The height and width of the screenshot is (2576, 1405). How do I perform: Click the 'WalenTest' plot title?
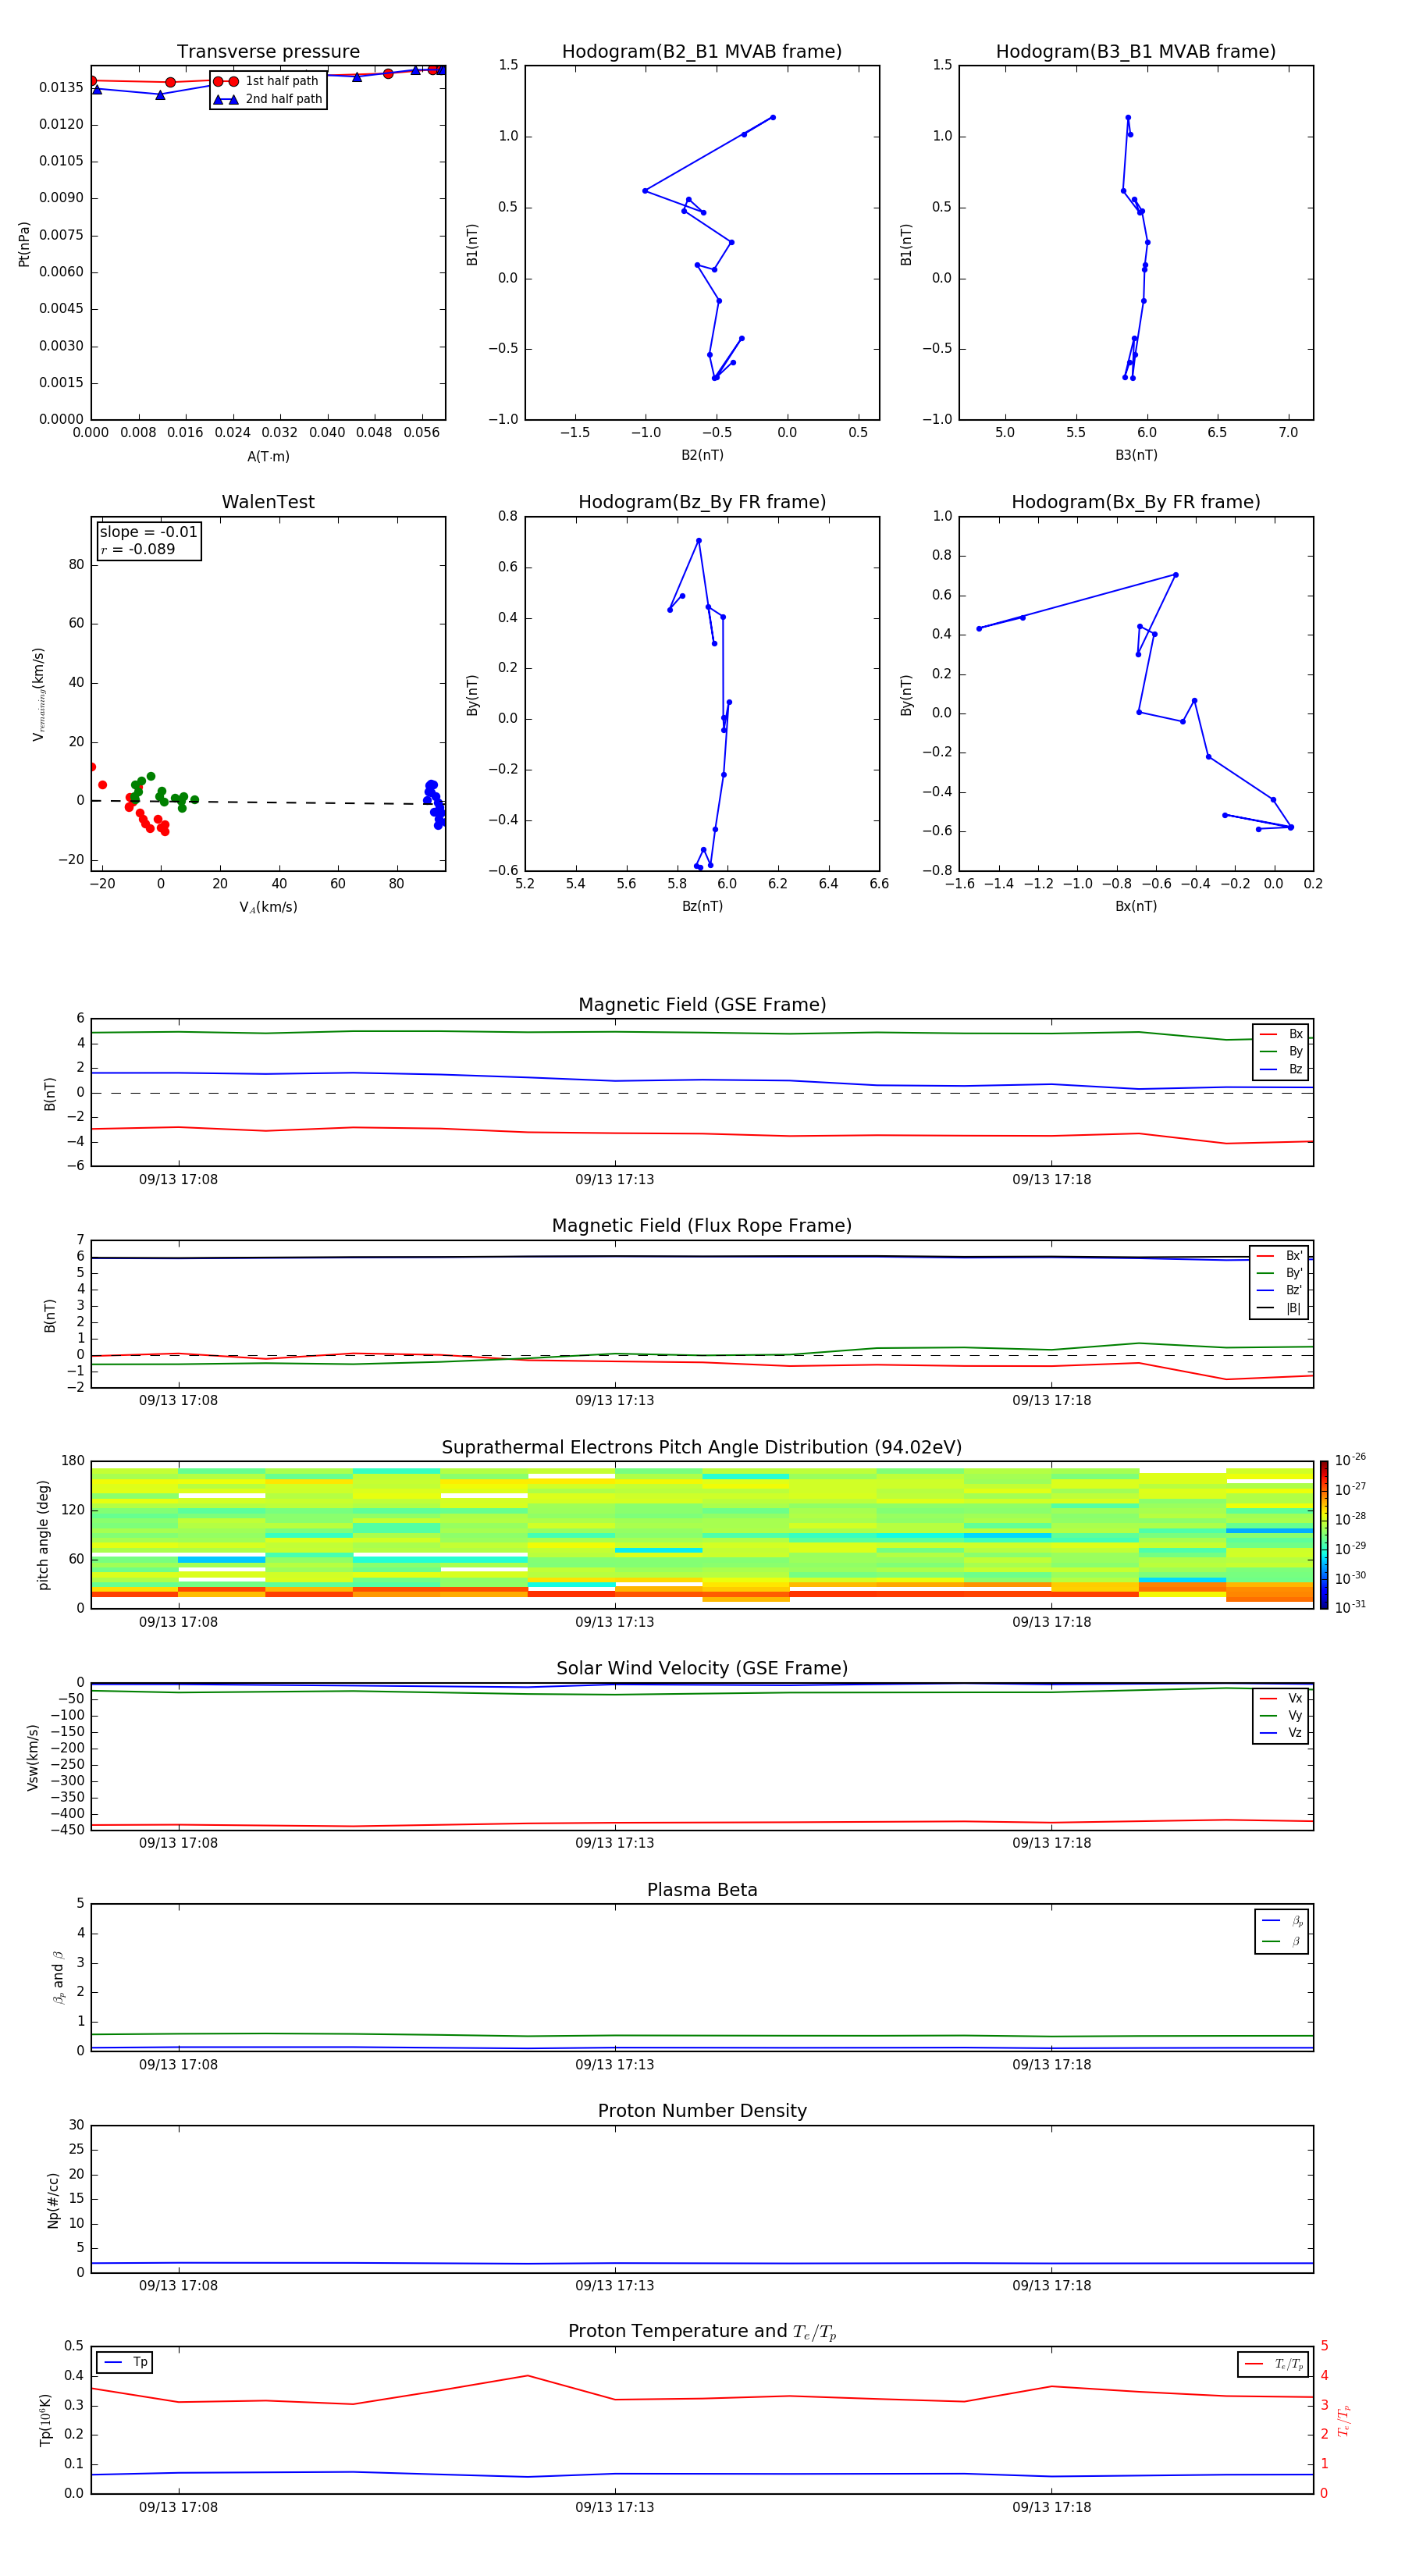point(268,502)
